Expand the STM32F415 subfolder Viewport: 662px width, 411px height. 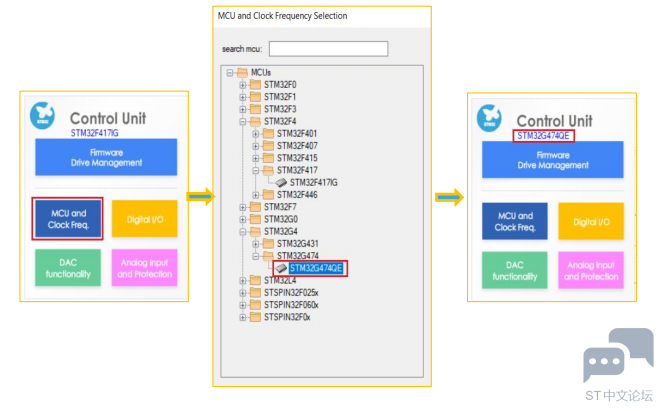pos(256,158)
